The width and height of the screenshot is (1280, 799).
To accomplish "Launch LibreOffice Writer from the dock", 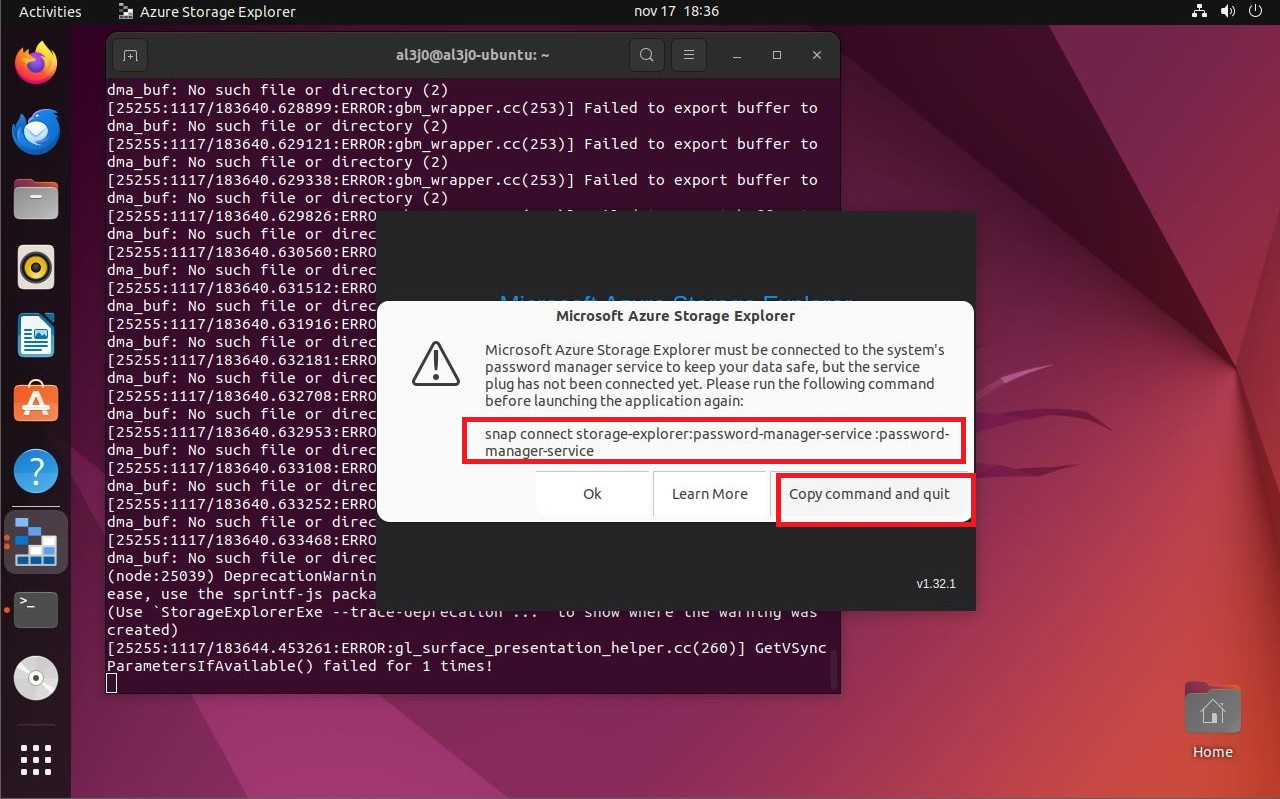I will coord(36,335).
